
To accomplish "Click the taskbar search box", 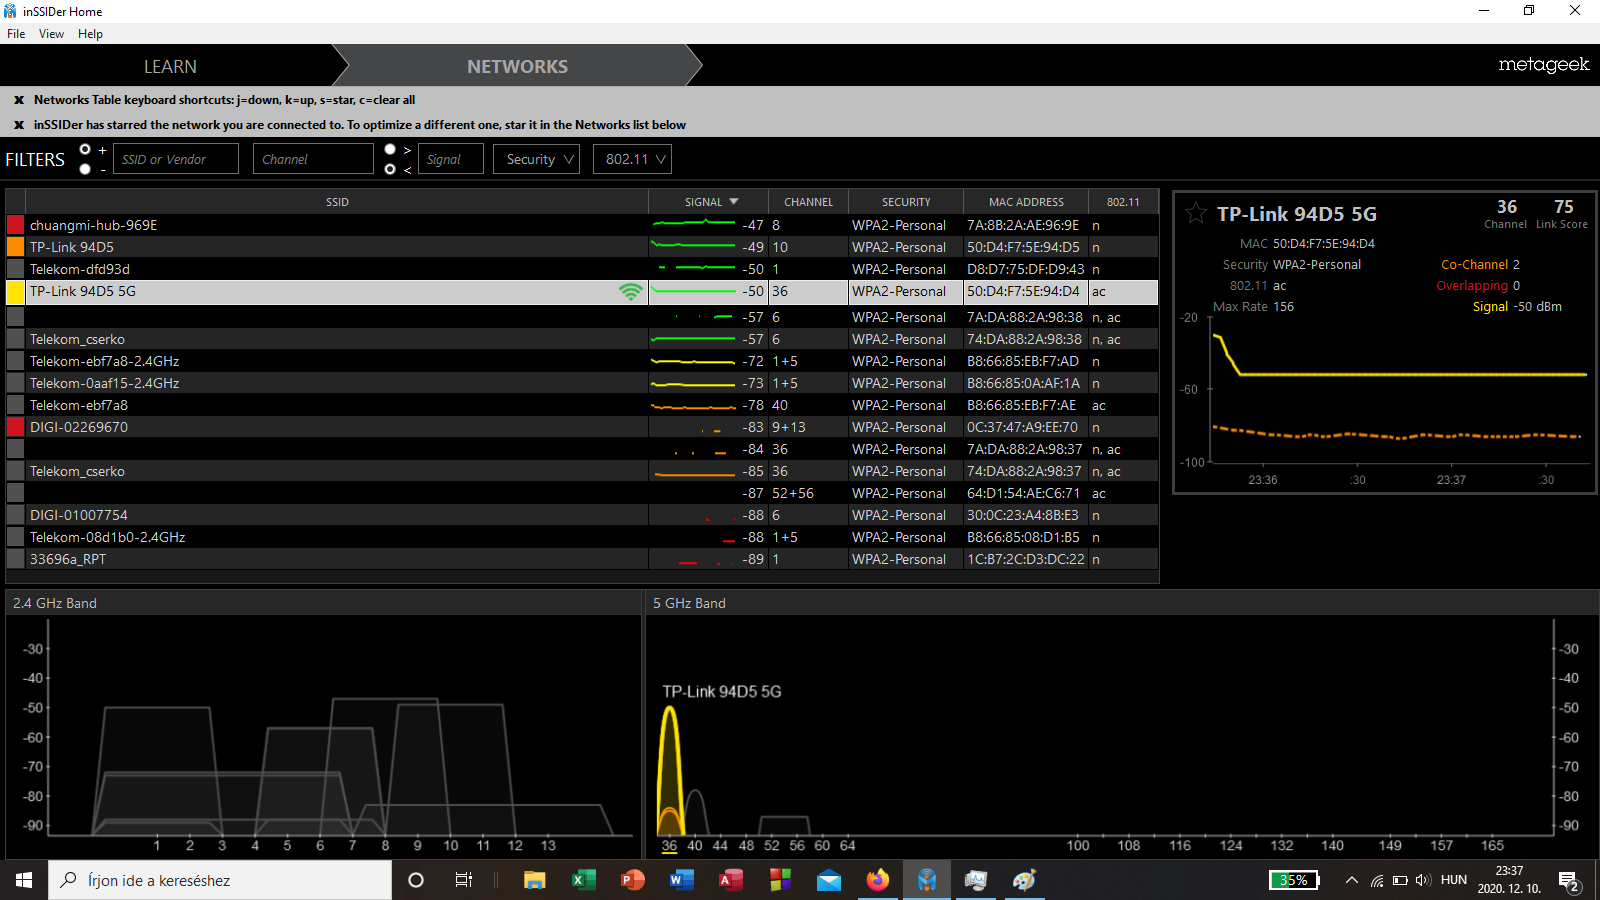I will pos(220,880).
